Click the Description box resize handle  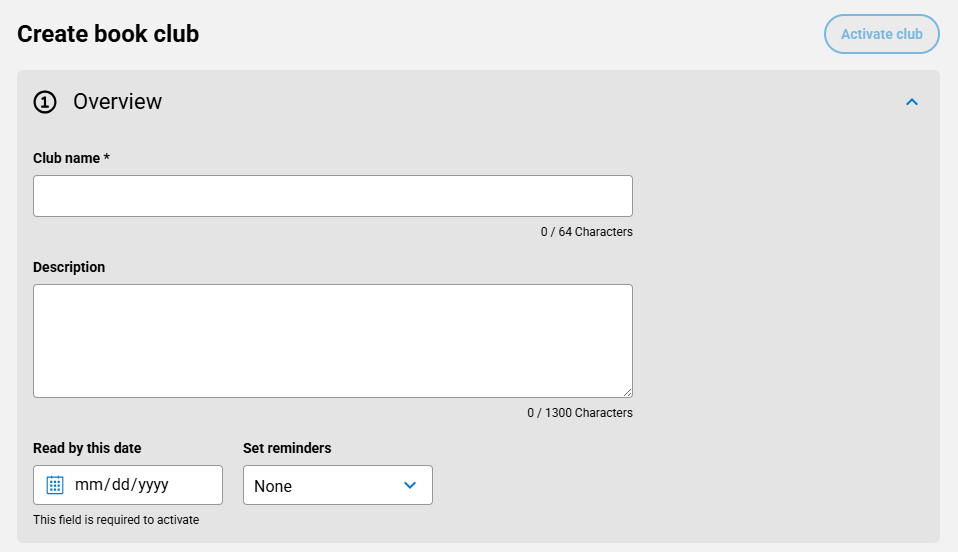coord(626,392)
